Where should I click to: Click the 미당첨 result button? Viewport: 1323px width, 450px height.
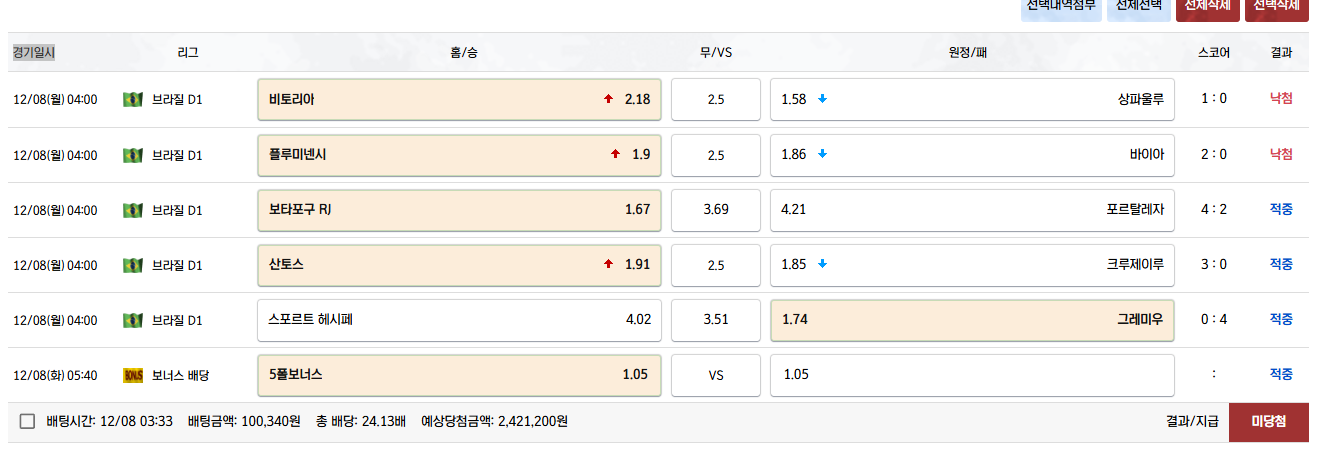point(1268,422)
